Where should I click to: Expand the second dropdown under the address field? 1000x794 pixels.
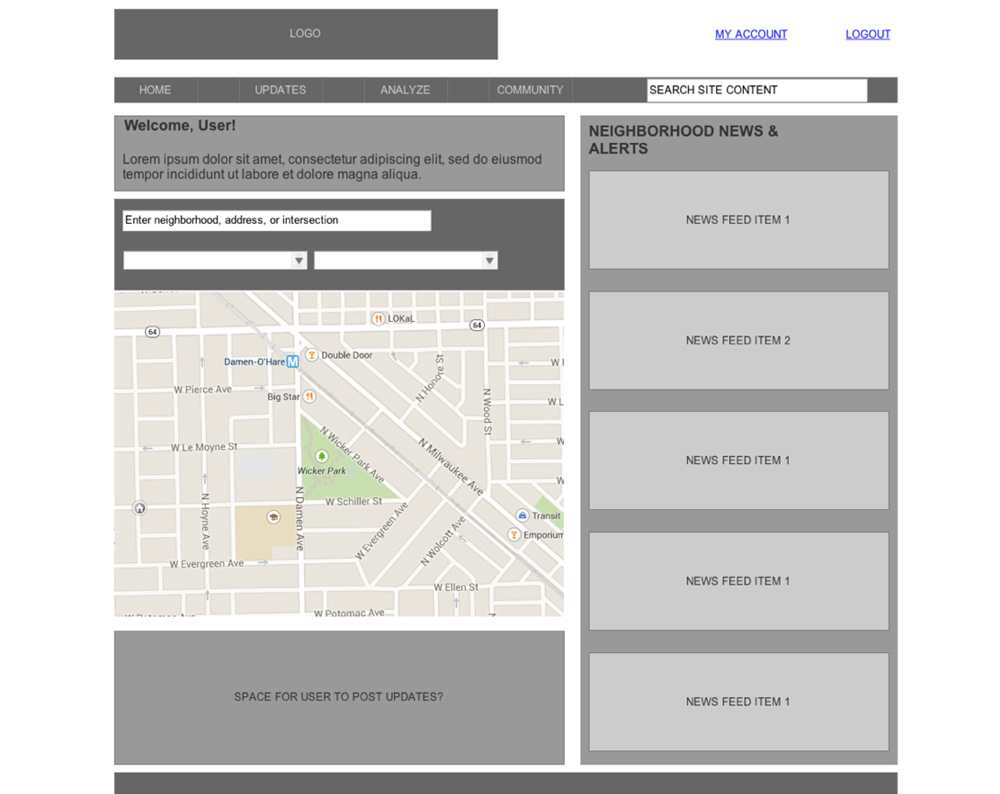(x=406, y=261)
